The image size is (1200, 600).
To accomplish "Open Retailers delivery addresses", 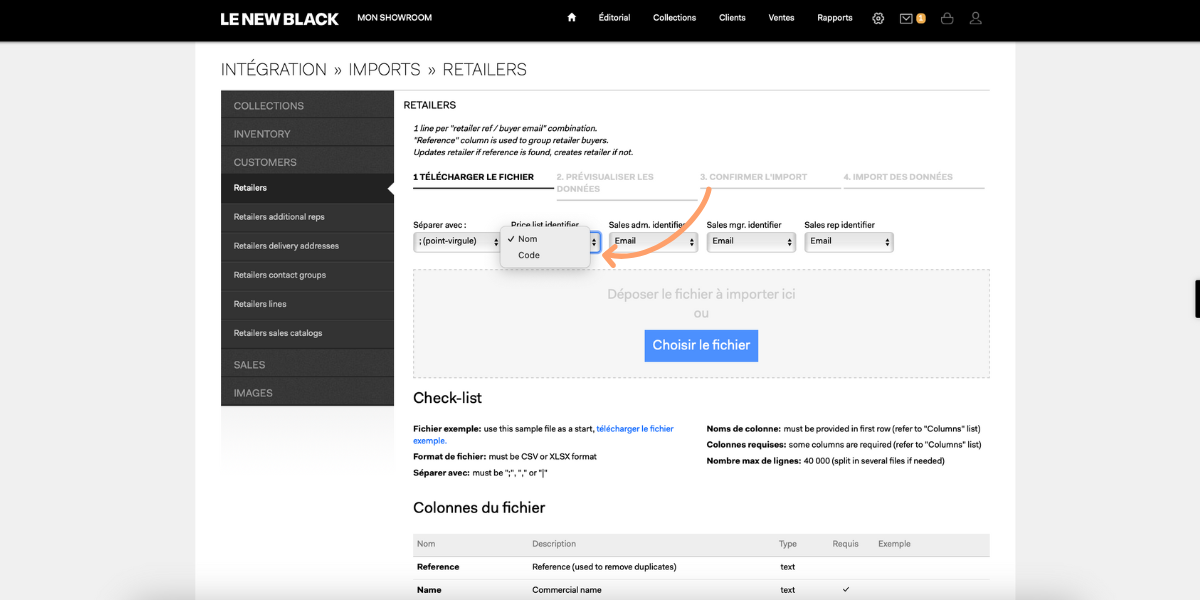I will 307,246.
